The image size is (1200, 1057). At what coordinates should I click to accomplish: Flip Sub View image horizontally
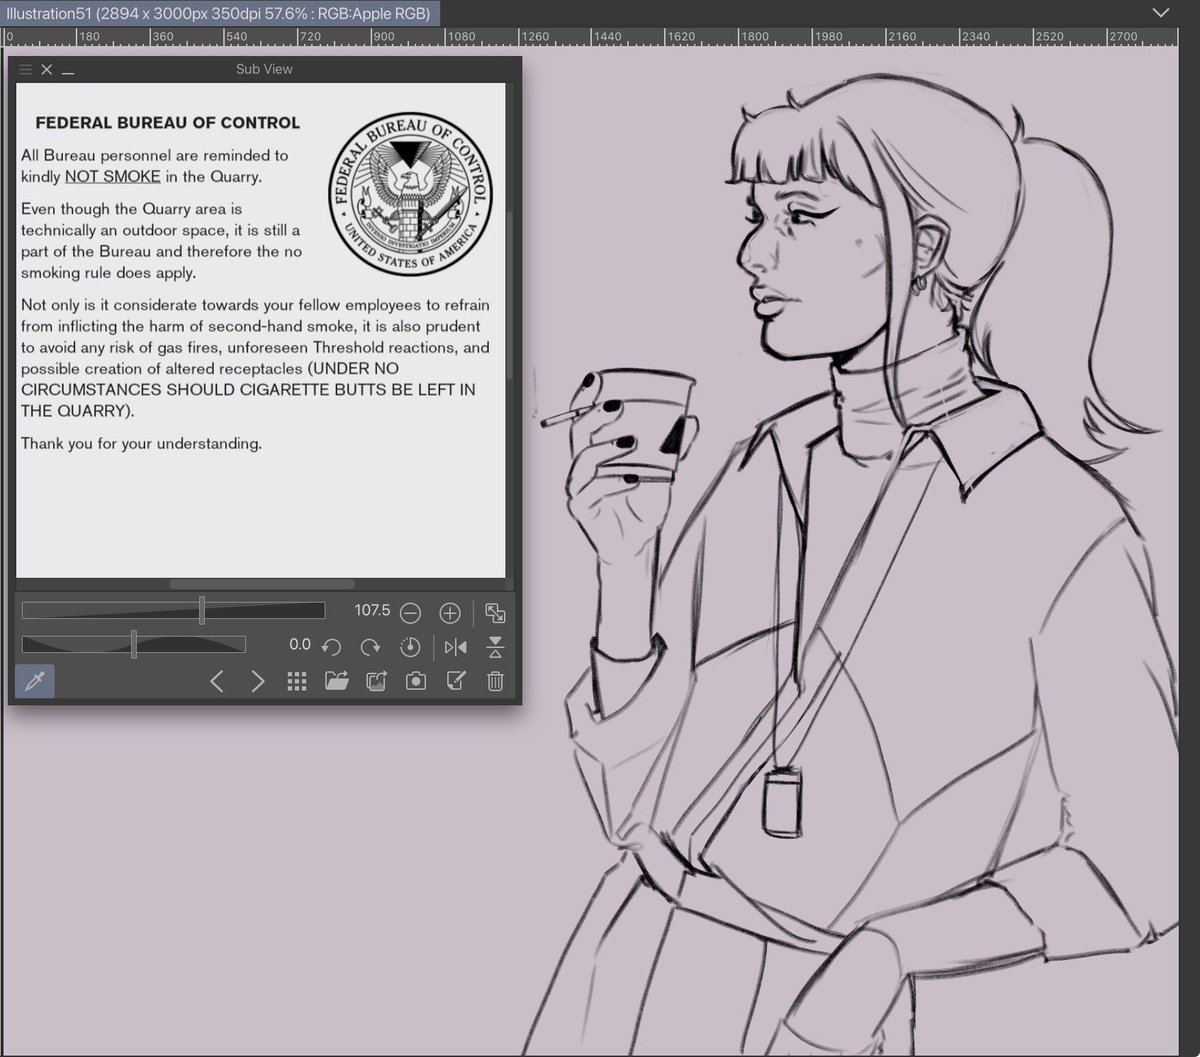coord(455,647)
